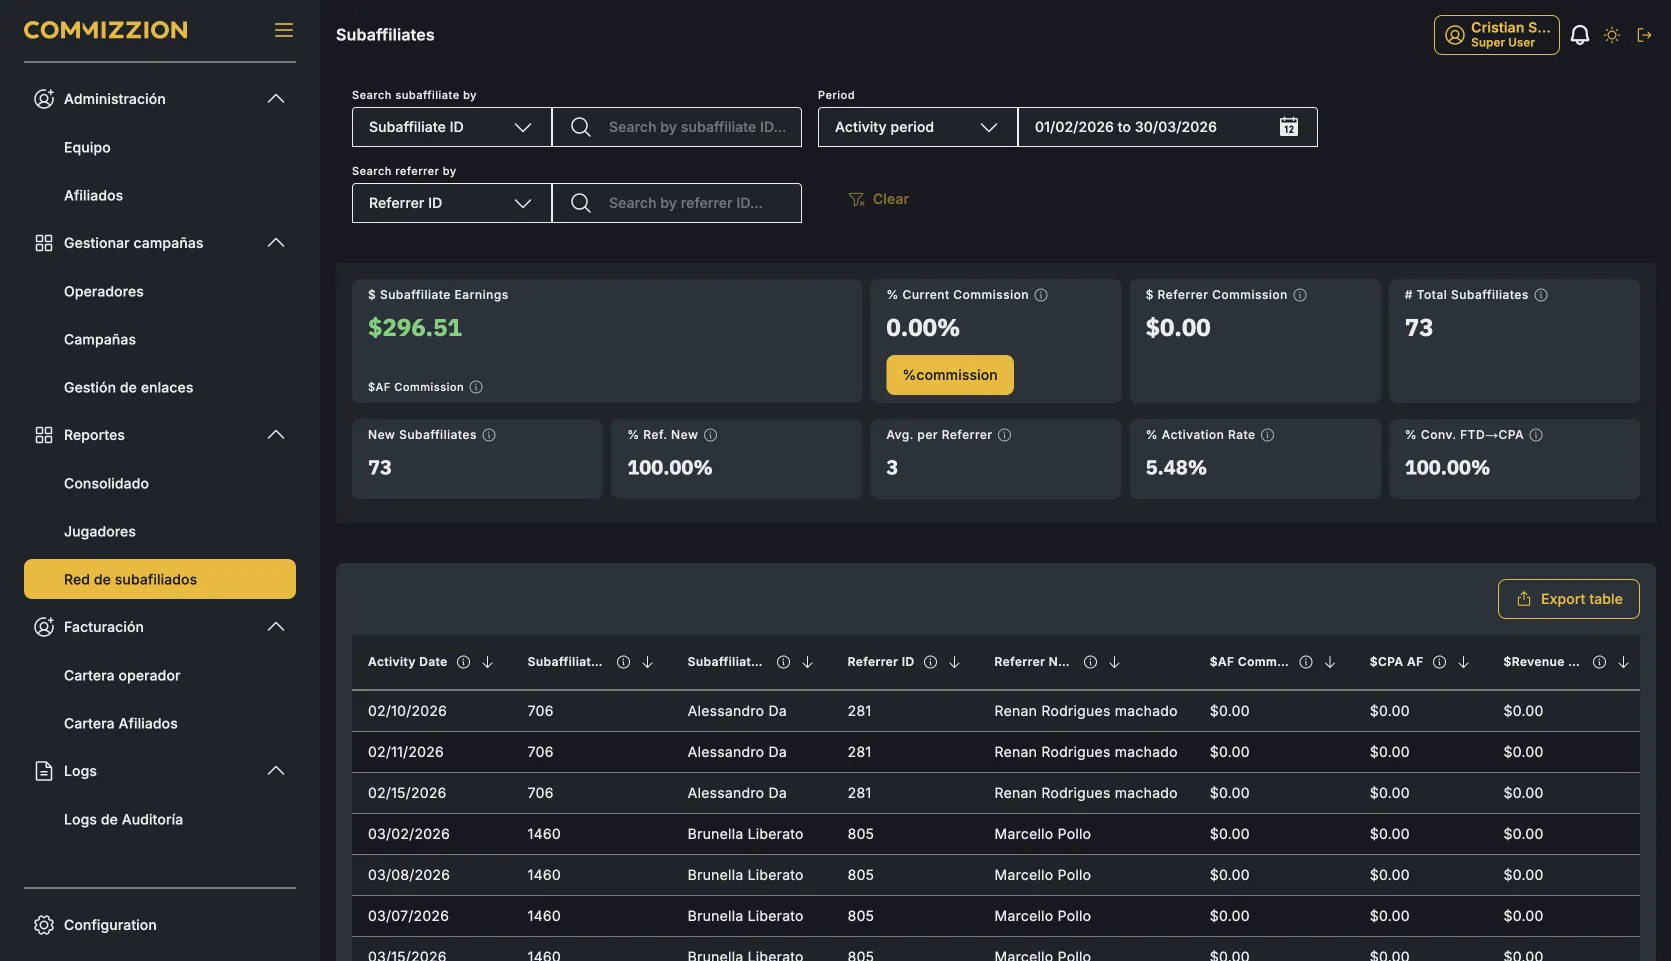The image size is (1671, 961).
Task: Toggle light theme with sun icon
Action: pyautogui.click(x=1612, y=35)
